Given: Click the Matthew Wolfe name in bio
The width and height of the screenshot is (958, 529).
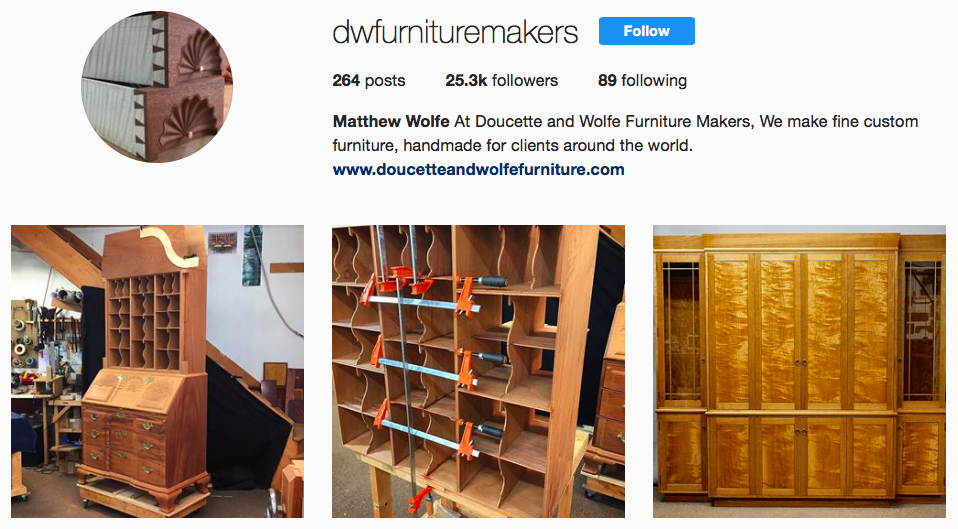Looking at the screenshot, I should pos(391,121).
